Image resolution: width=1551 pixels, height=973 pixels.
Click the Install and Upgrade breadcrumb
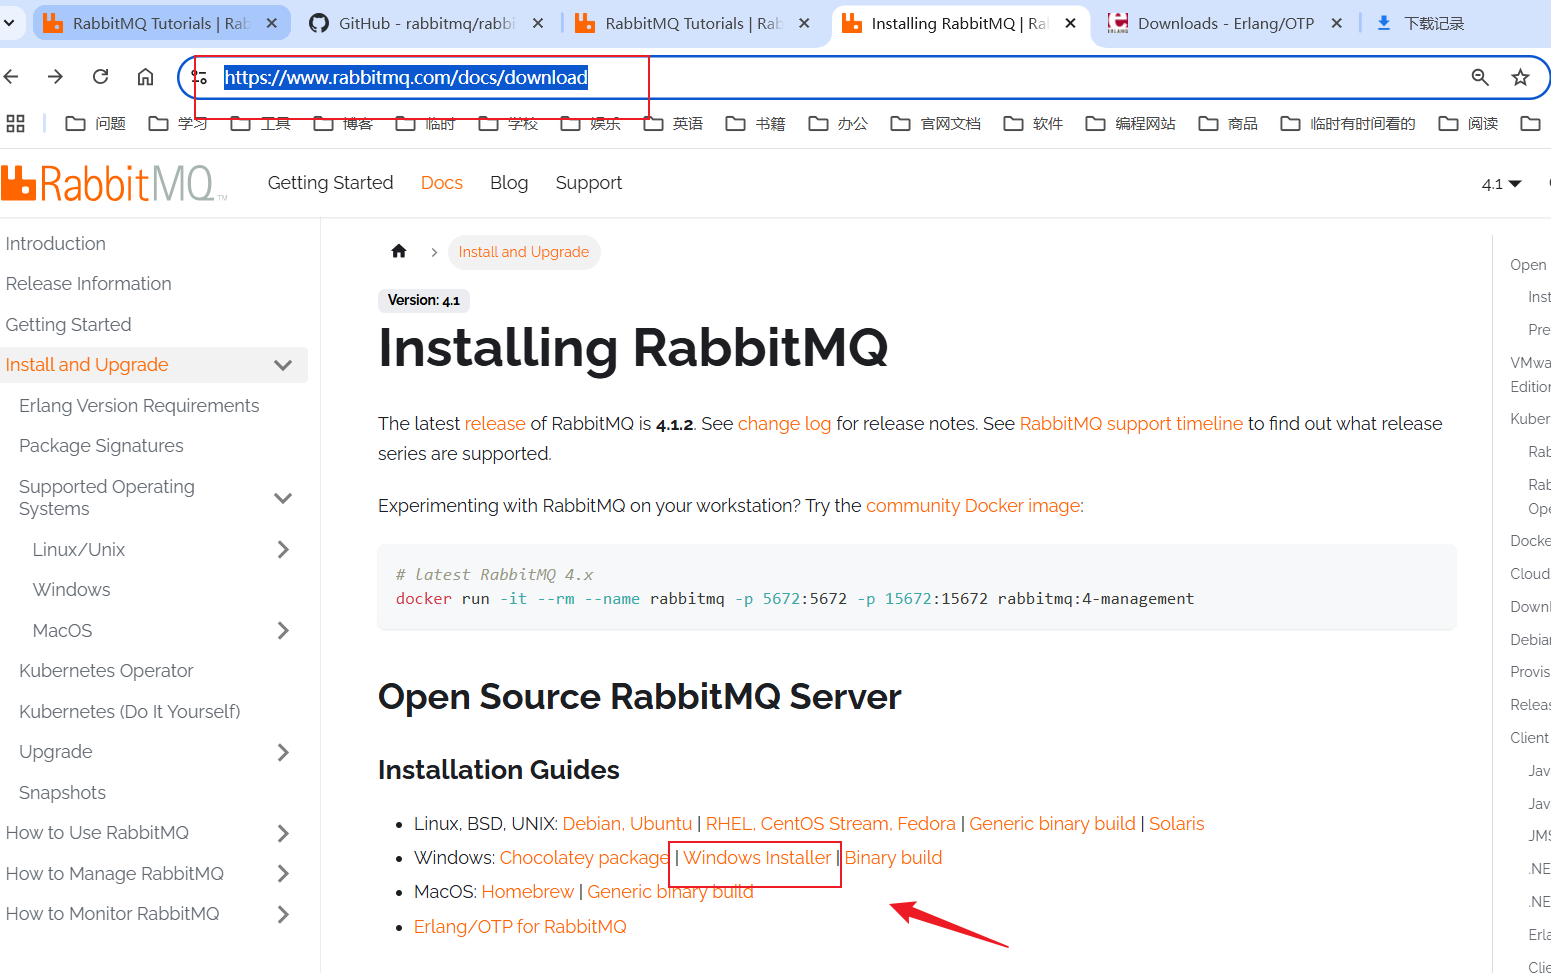pyautogui.click(x=524, y=252)
